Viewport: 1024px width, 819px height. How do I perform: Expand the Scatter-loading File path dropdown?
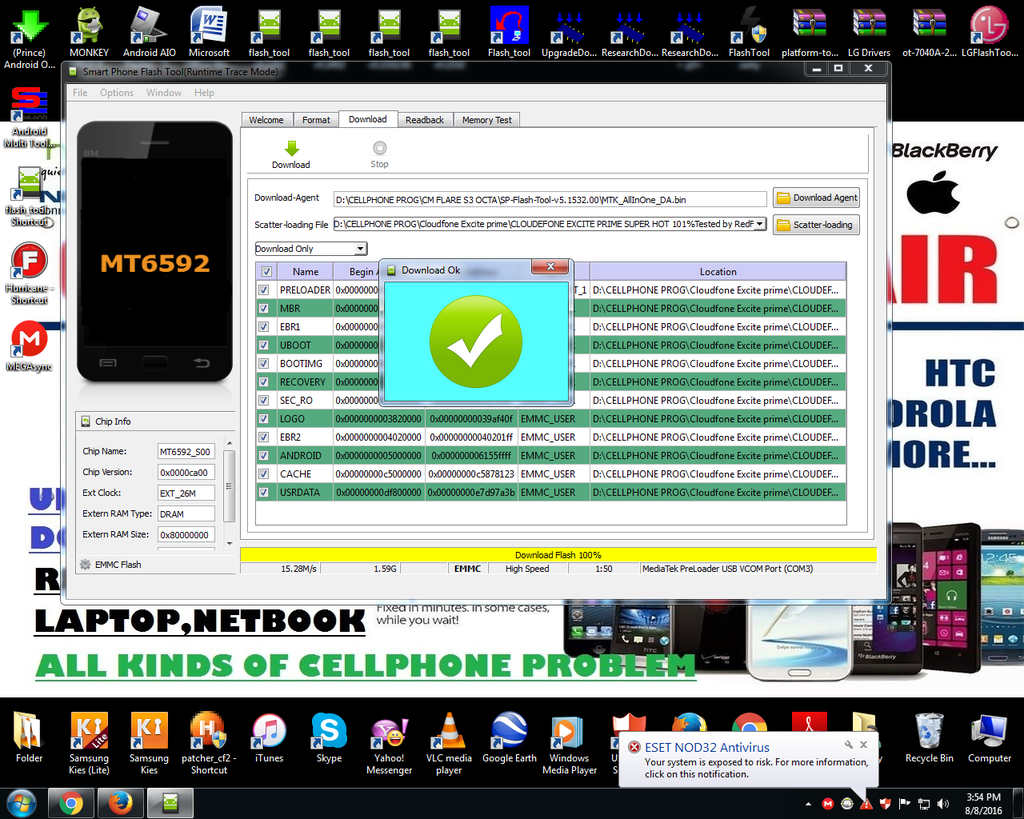tap(760, 224)
